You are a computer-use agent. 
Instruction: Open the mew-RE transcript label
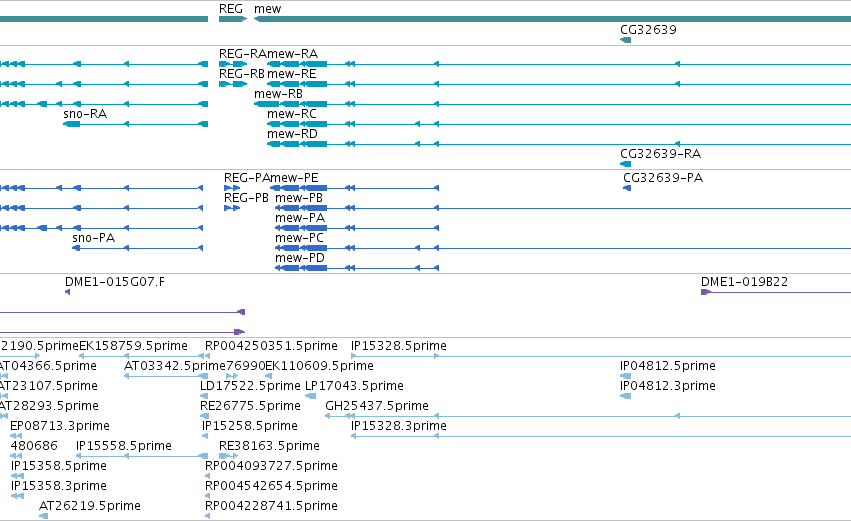(x=291, y=73)
